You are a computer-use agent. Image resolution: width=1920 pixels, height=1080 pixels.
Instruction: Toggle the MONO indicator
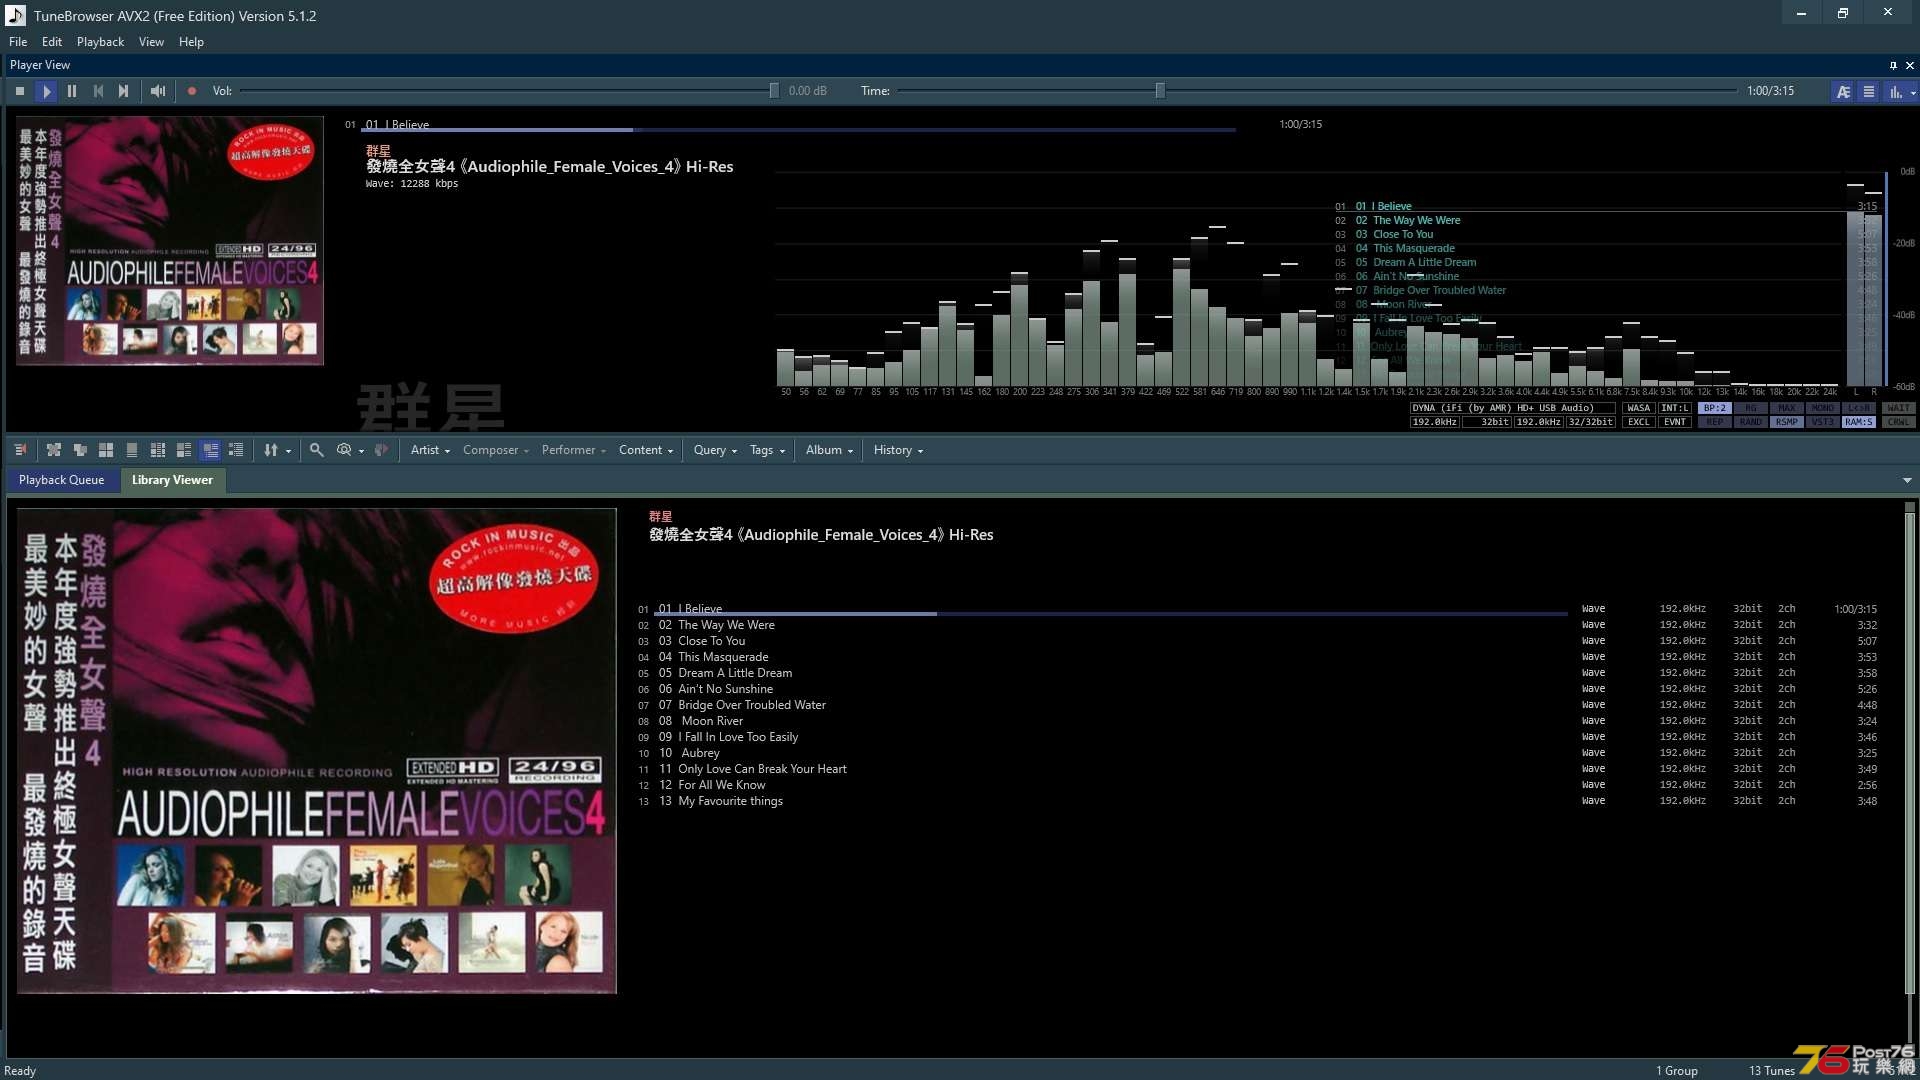click(x=1823, y=408)
